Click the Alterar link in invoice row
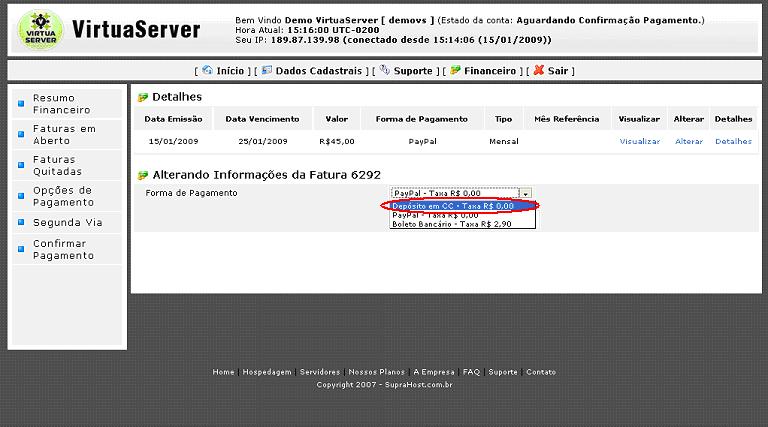Viewport: 768px width, 427px height. click(689, 142)
